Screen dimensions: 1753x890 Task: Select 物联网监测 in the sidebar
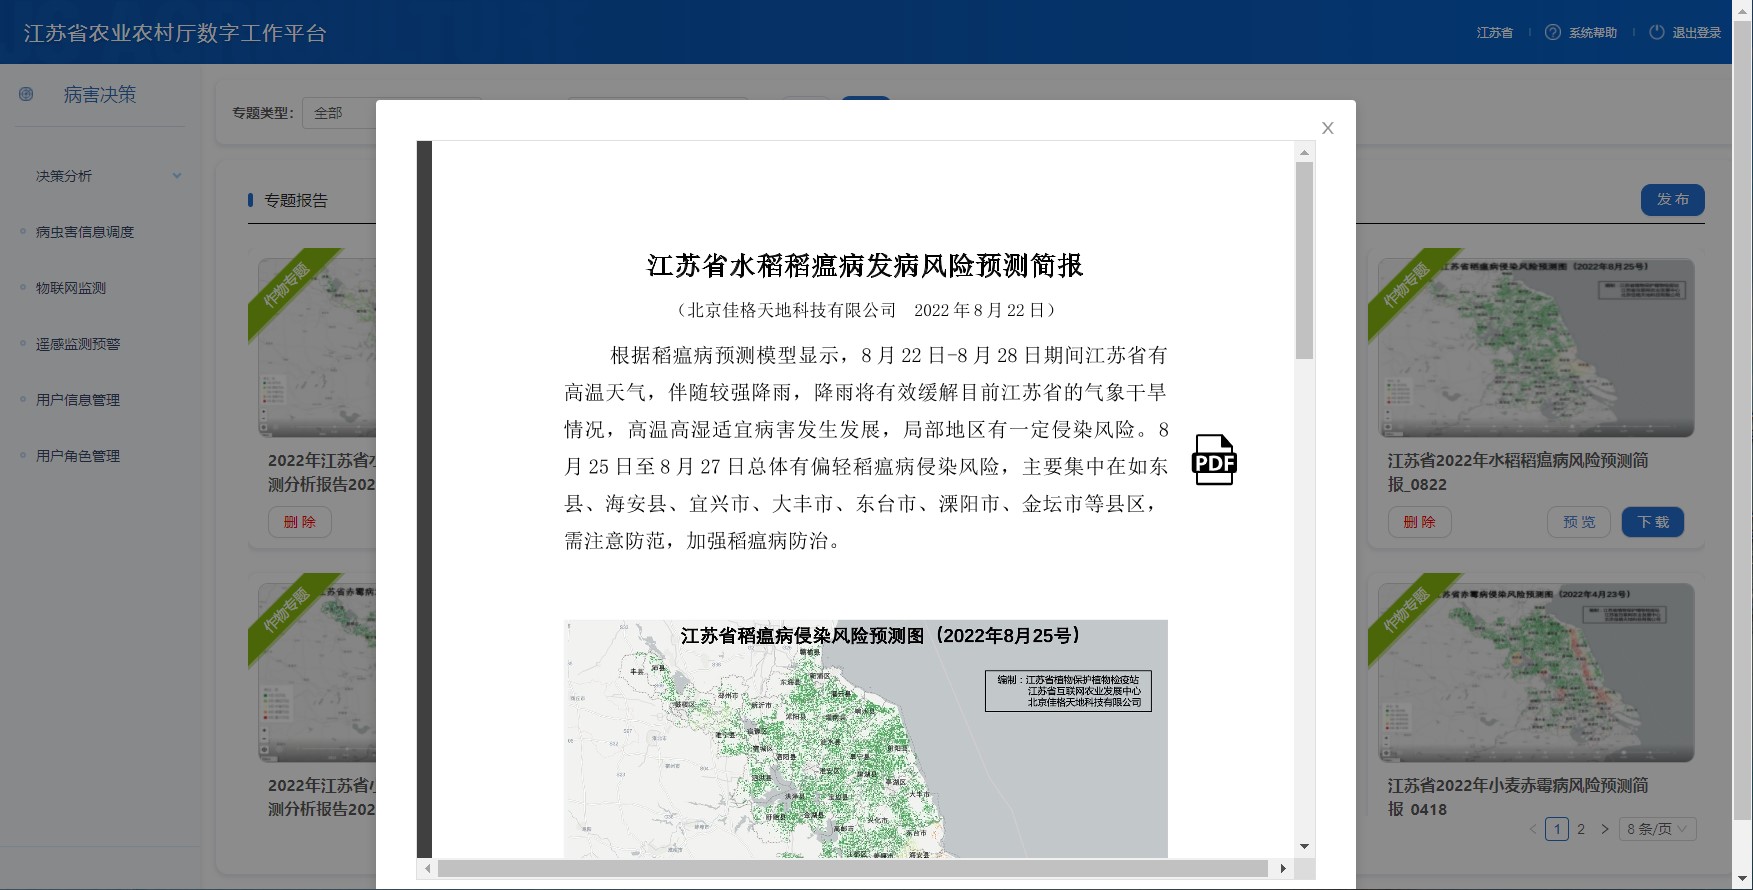[71, 288]
